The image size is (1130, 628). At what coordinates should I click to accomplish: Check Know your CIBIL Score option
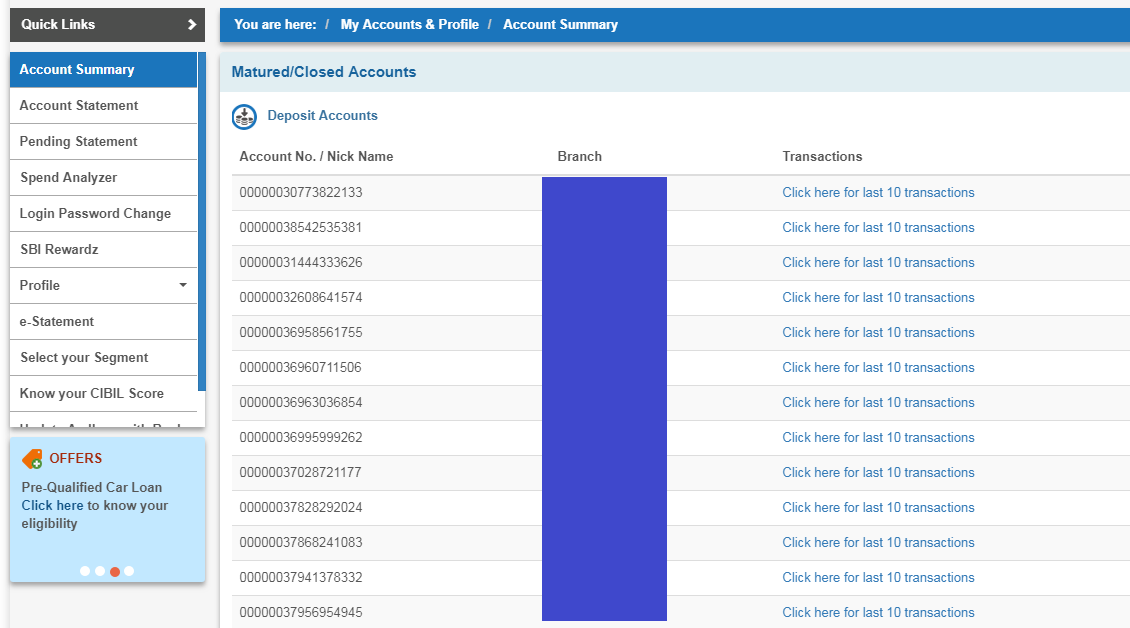tap(92, 393)
